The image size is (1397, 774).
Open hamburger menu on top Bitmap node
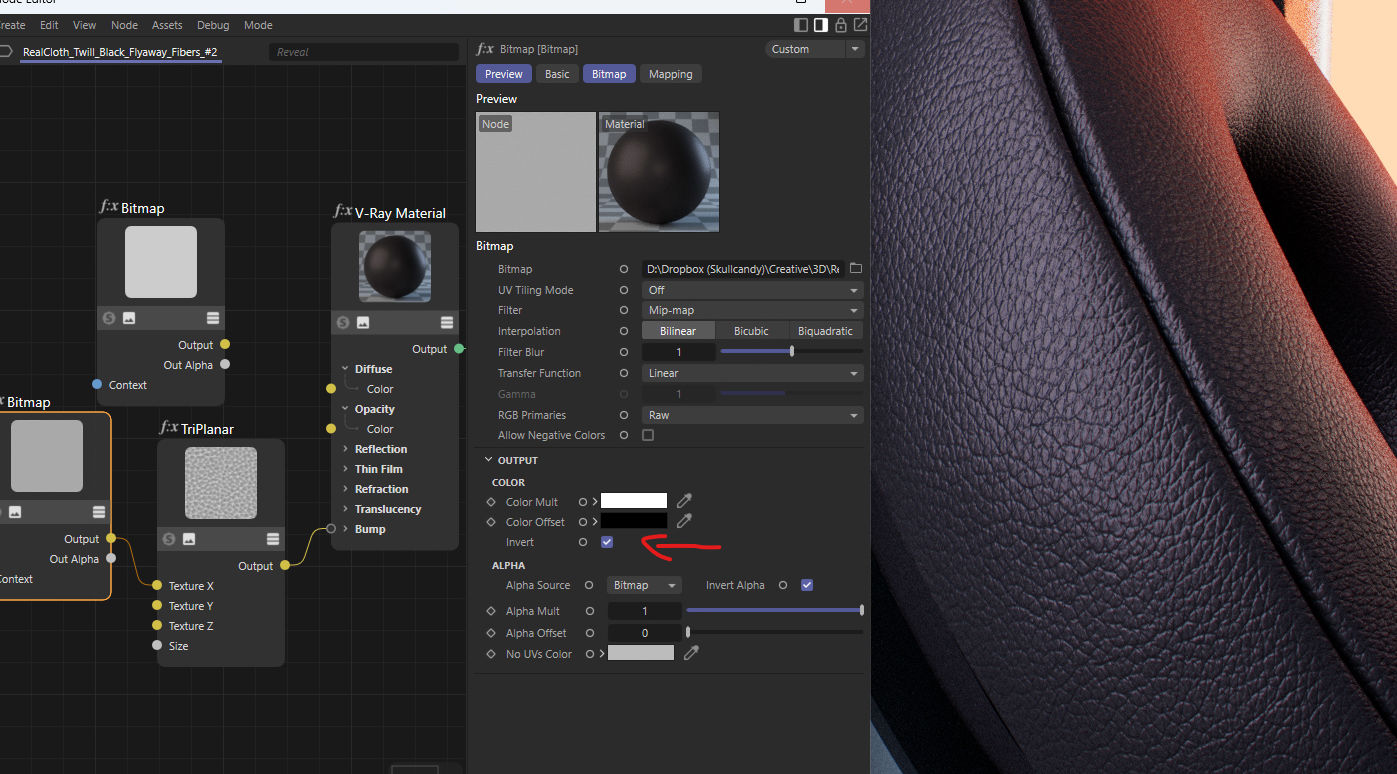pos(213,318)
